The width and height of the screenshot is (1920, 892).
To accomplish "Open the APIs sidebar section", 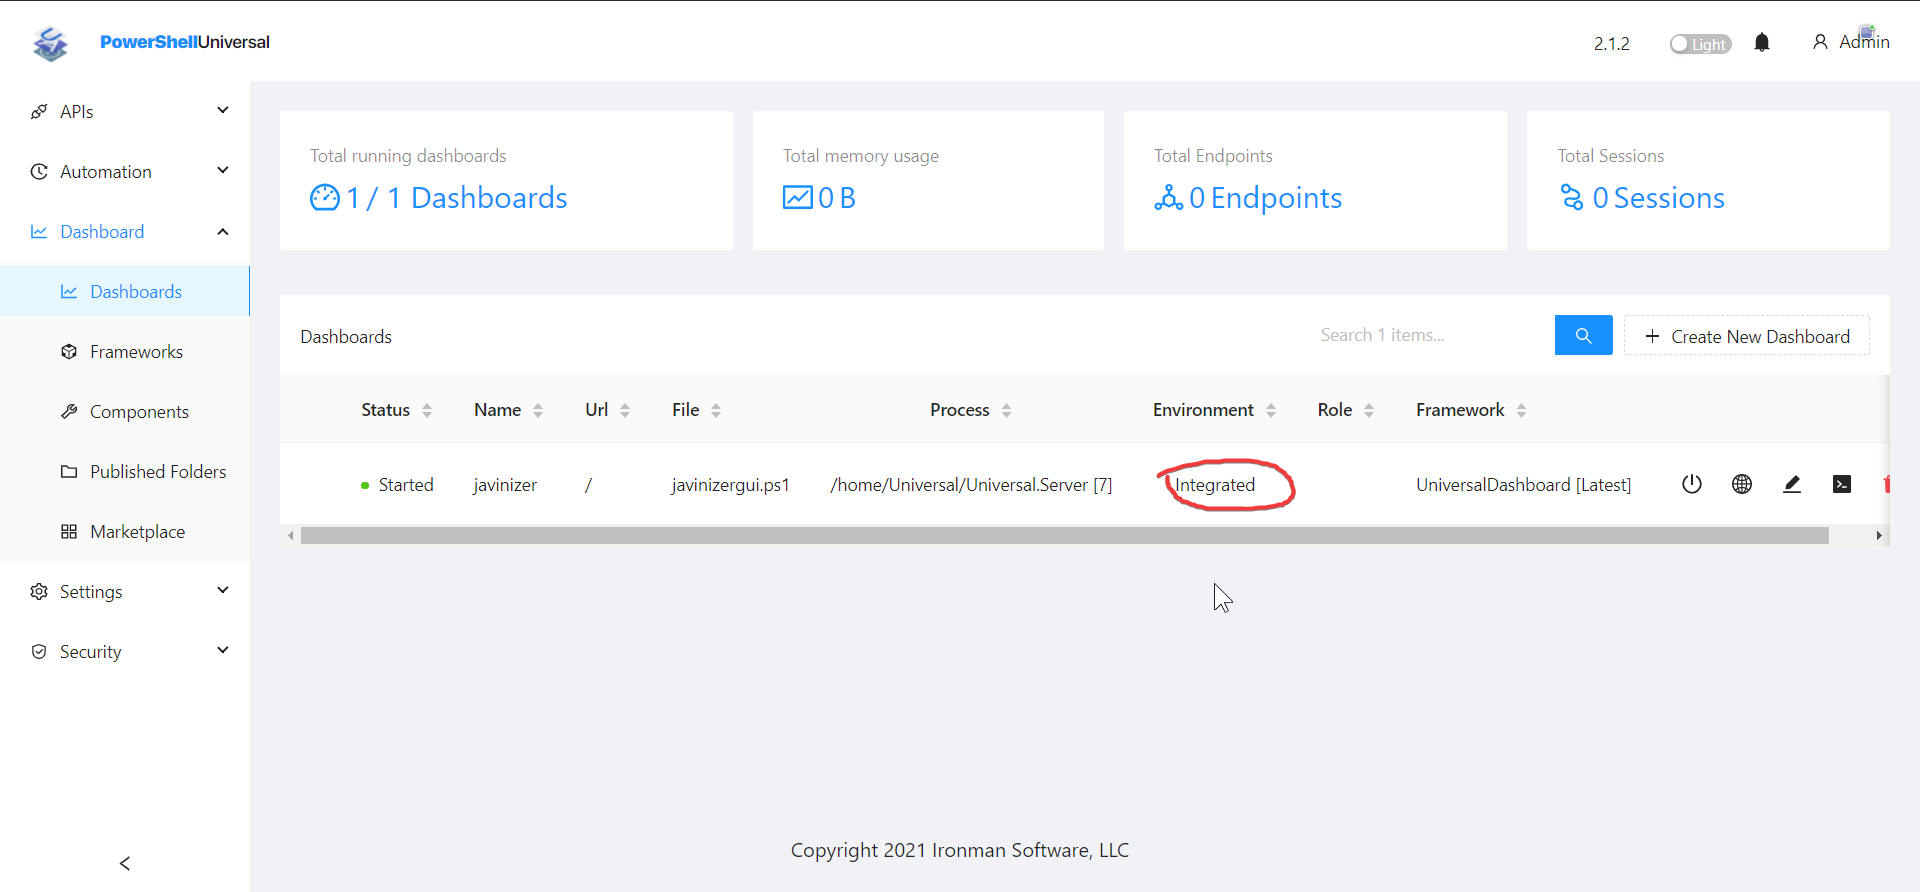I will point(125,111).
